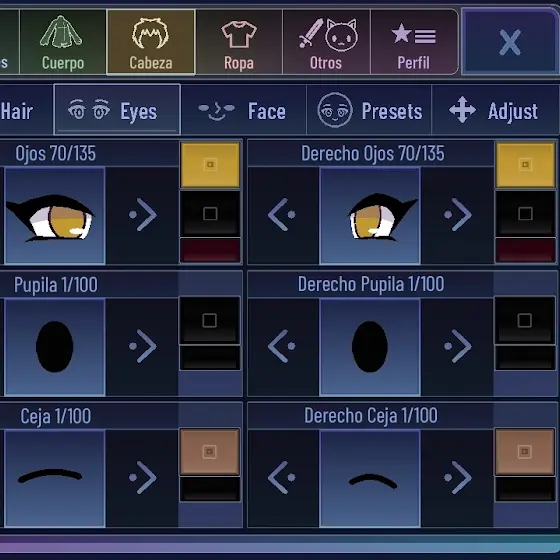Go to previous Derecho Ojos style

[x=282, y=215]
